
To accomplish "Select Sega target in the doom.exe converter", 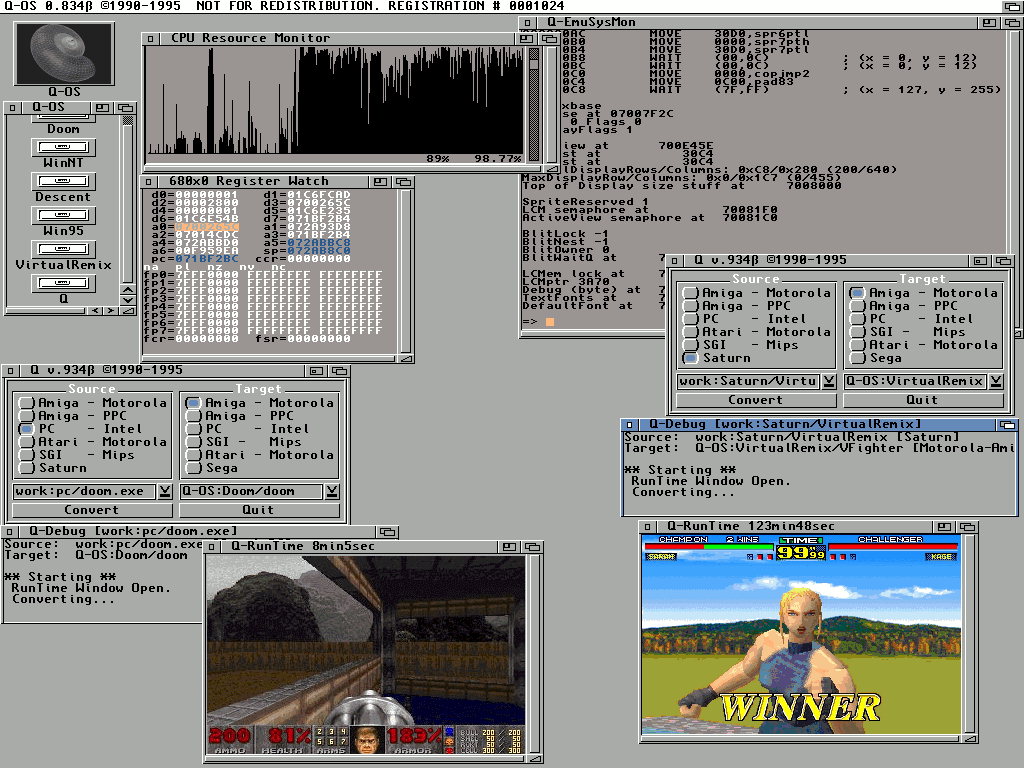I will point(193,468).
